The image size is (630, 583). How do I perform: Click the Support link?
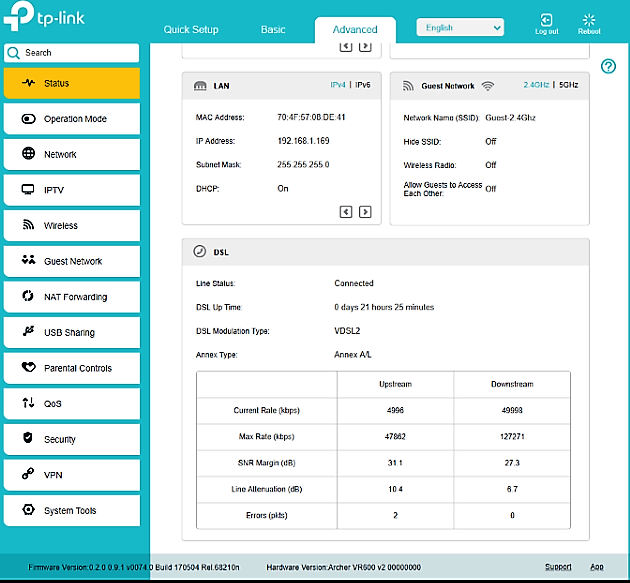(558, 567)
